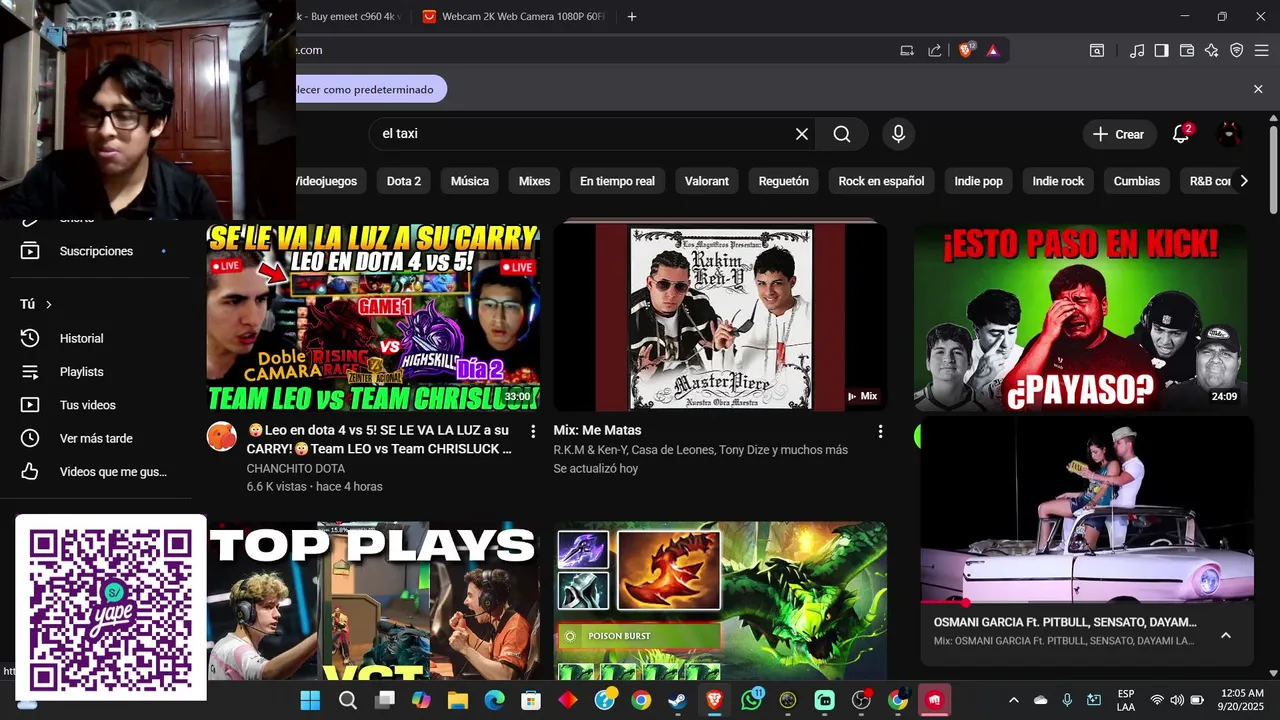This screenshot has height=720, width=1280.
Task: Open the ¡ESTO PASO EN KICK! thumbnail
Action: pos(1080,317)
